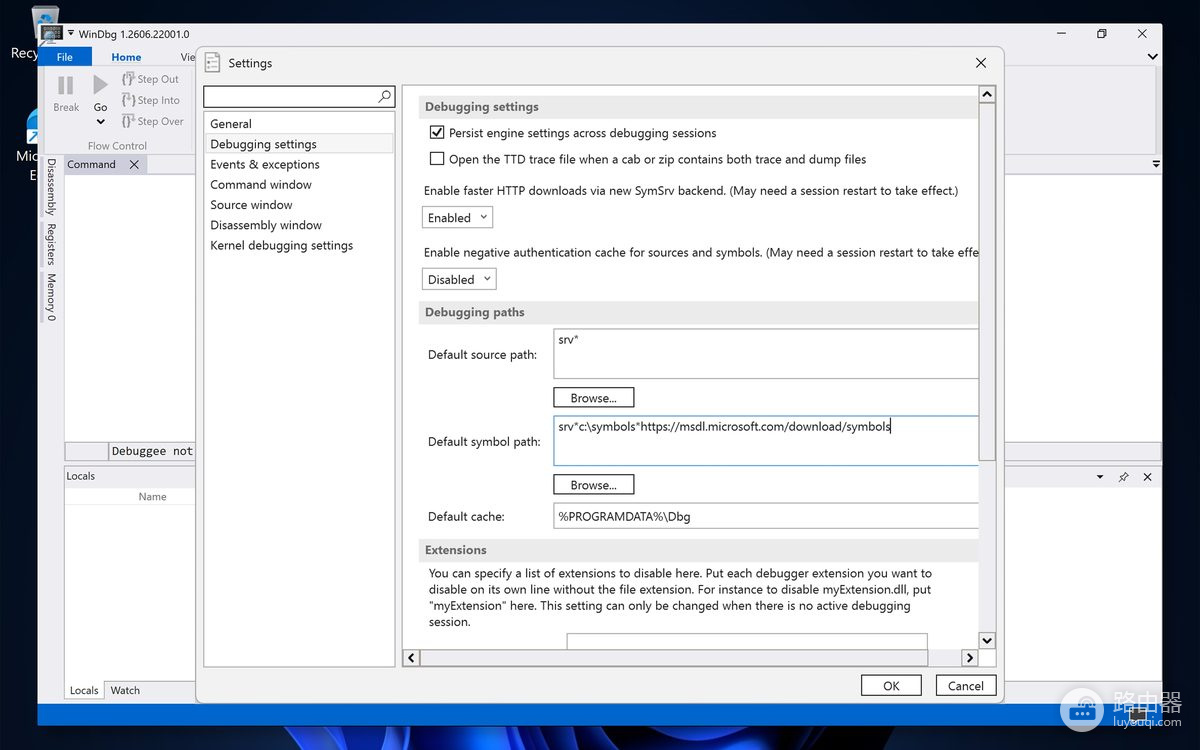1200x750 pixels.
Task: Open the File menu in WinDbg
Action: click(64, 57)
